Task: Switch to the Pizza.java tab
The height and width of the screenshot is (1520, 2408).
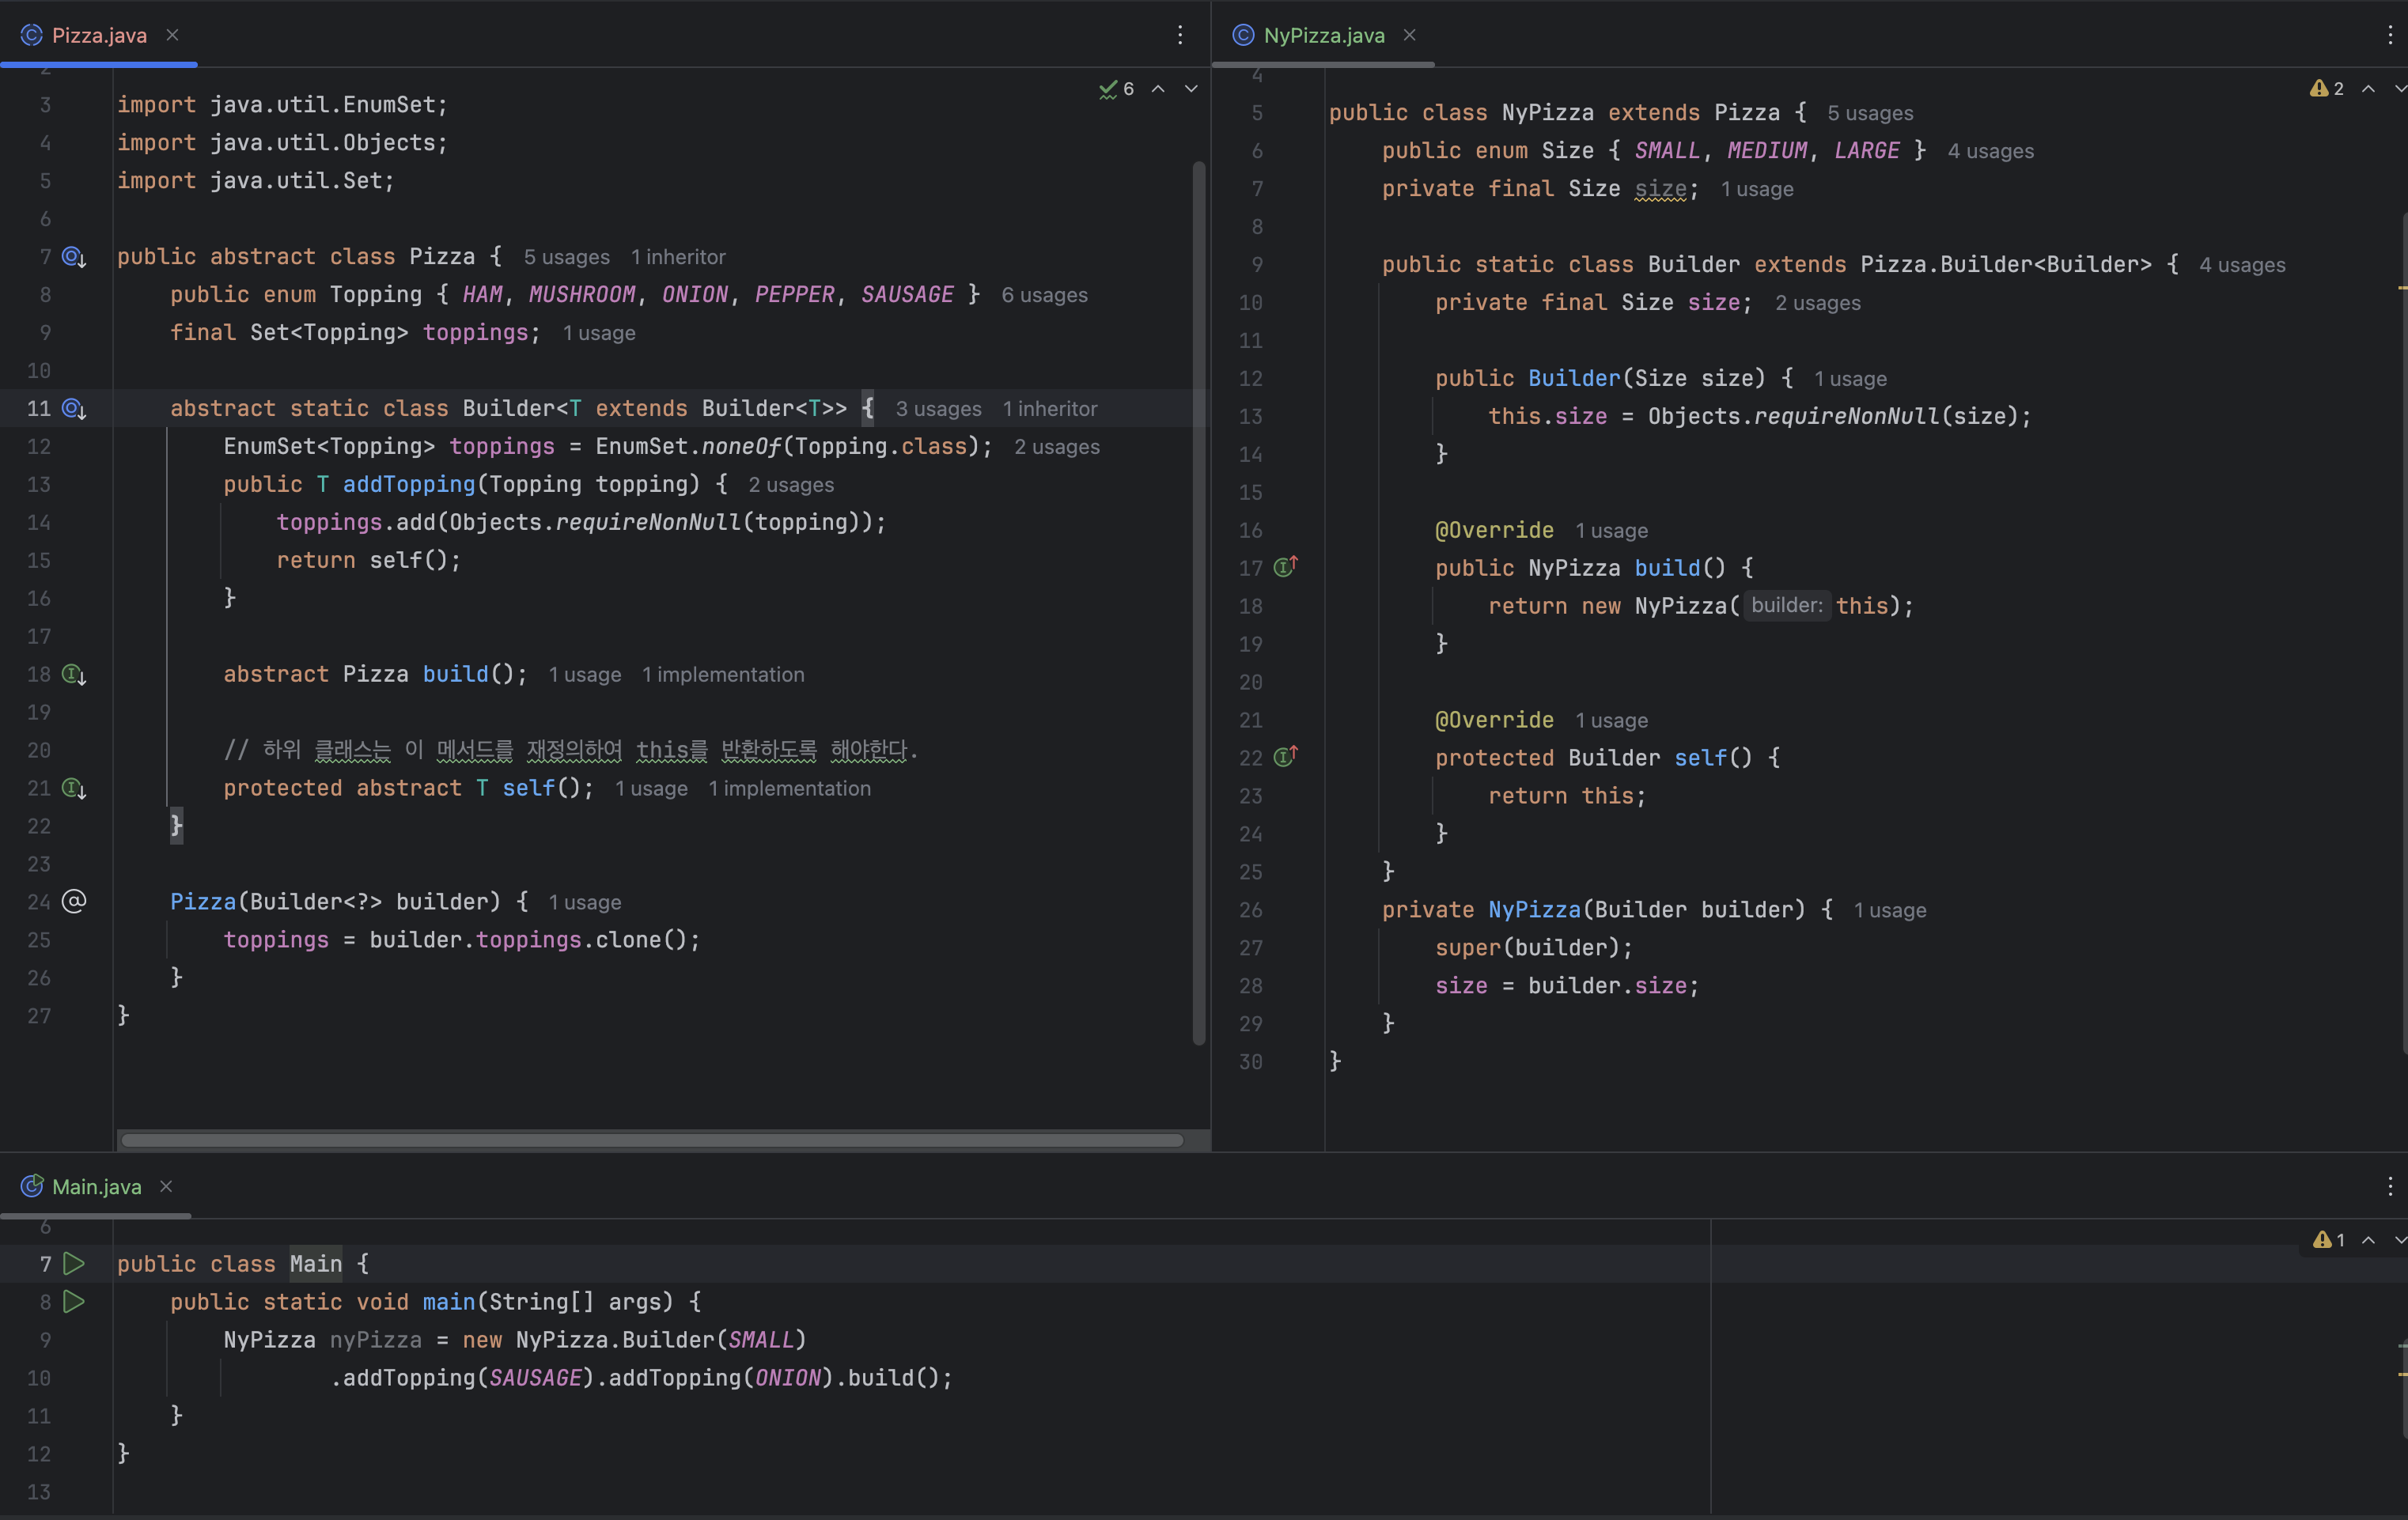Action: click(98, 35)
